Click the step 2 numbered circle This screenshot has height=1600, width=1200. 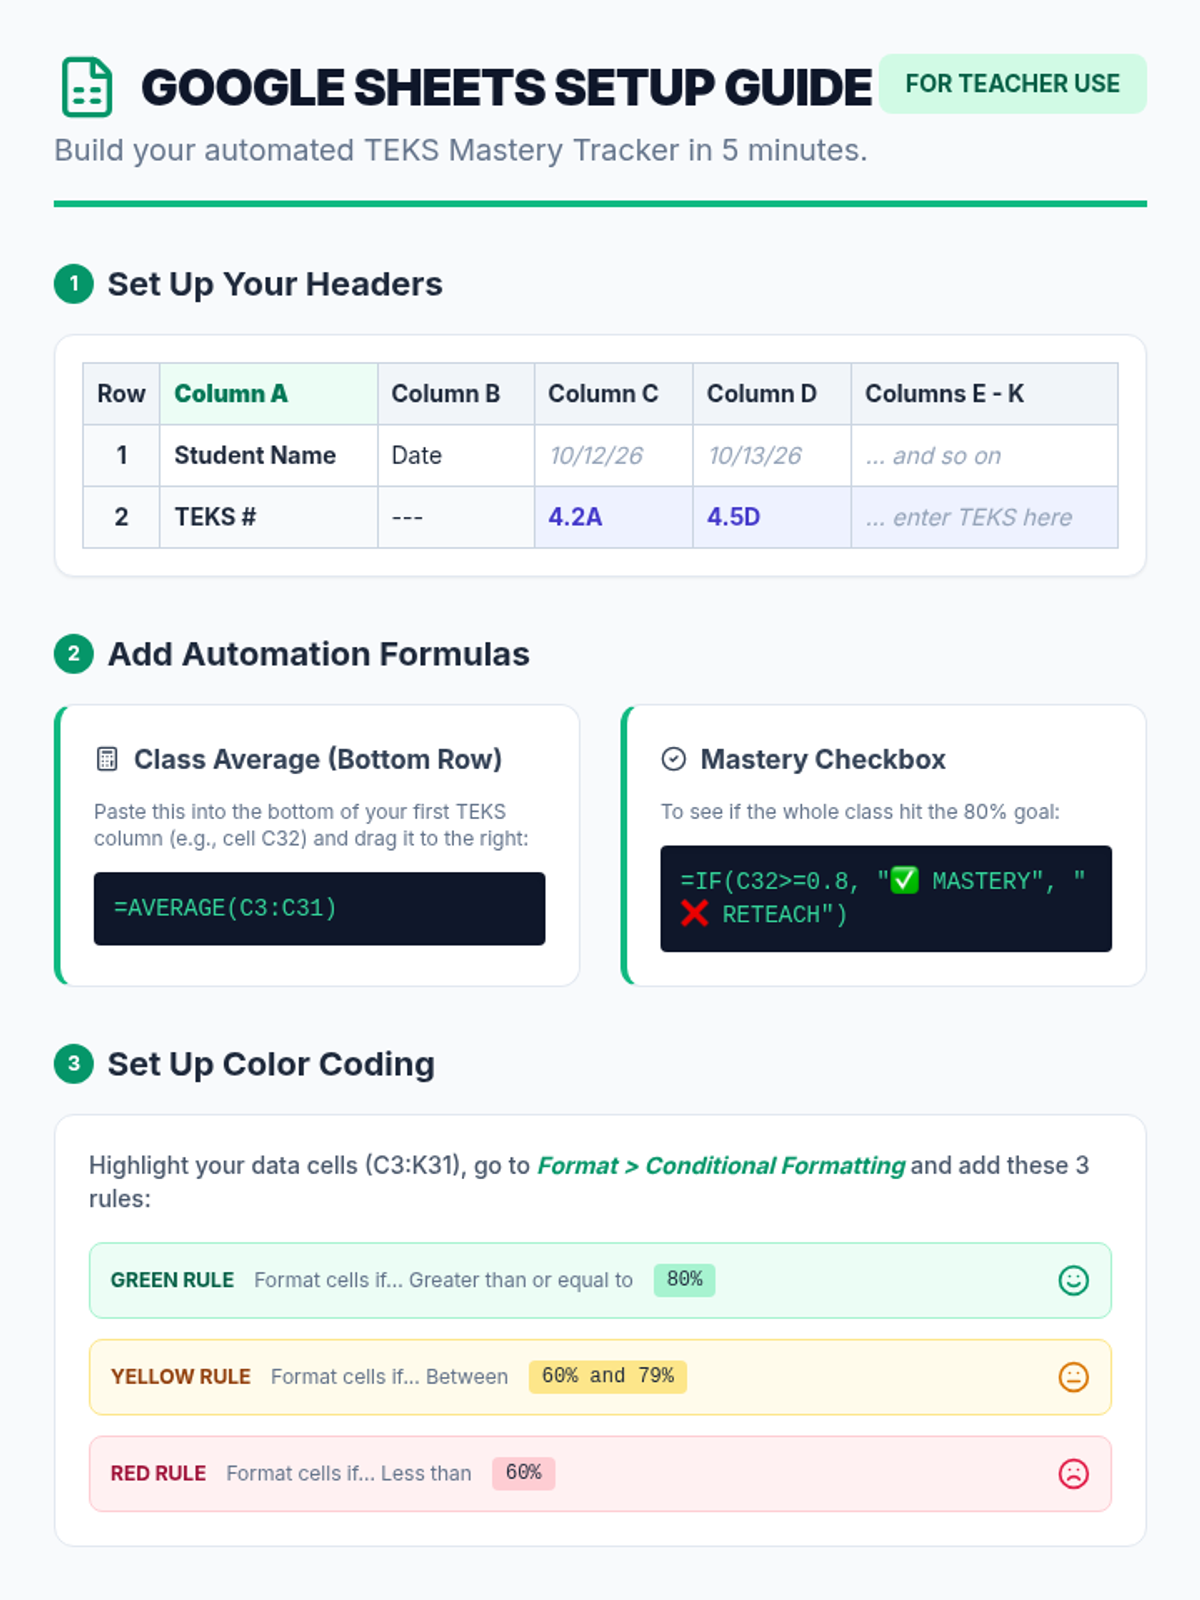pyautogui.click(x=74, y=654)
